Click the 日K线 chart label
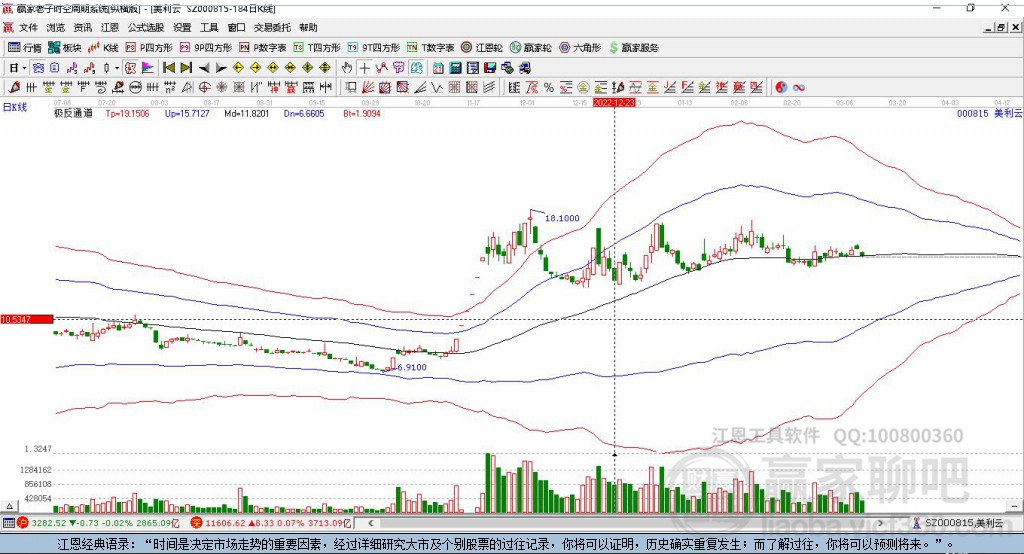This screenshot has height=554, width=1024. click(15, 107)
